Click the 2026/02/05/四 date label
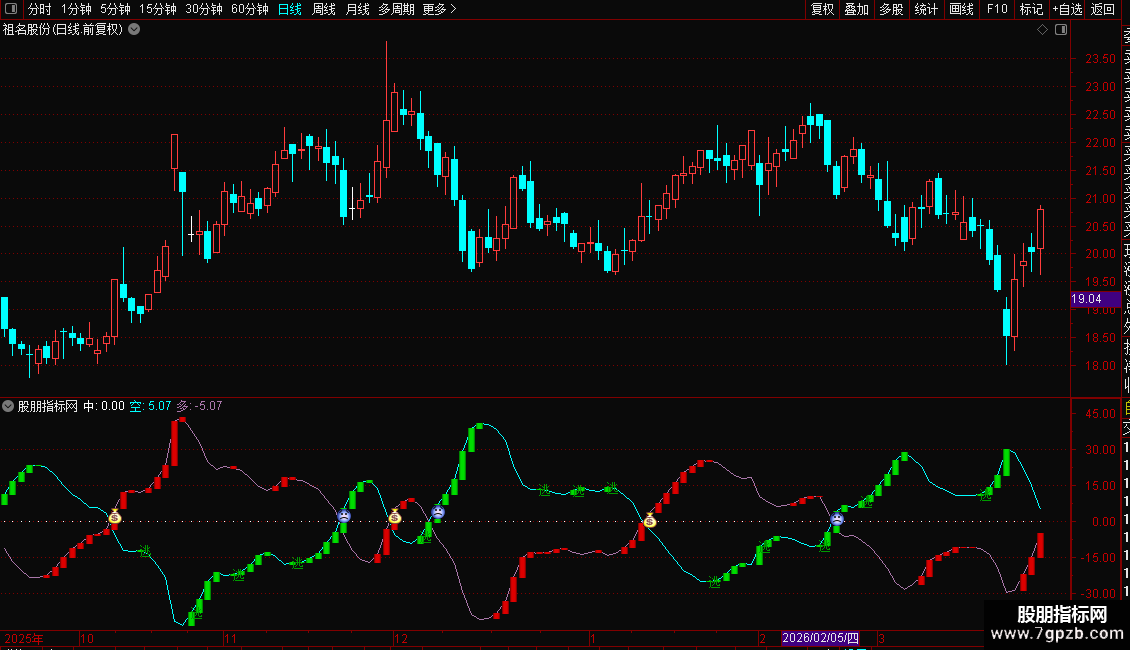The width and height of the screenshot is (1130, 650). pos(820,638)
